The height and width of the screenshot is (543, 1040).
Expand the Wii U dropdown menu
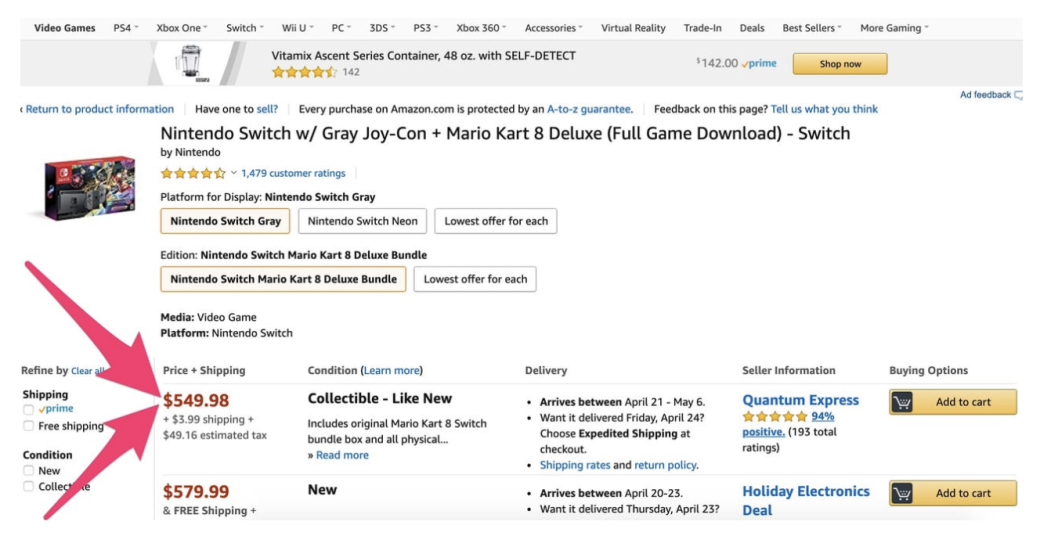point(298,28)
